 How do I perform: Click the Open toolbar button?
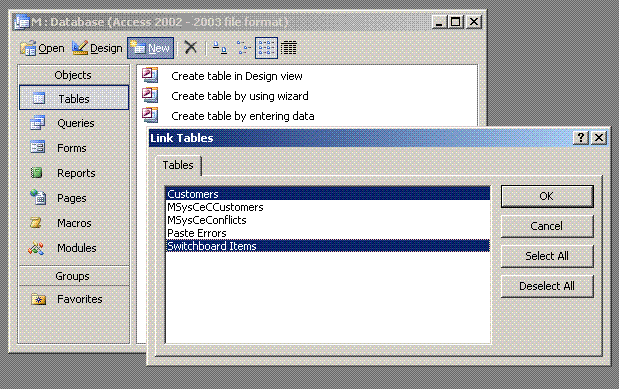coord(42,48)
